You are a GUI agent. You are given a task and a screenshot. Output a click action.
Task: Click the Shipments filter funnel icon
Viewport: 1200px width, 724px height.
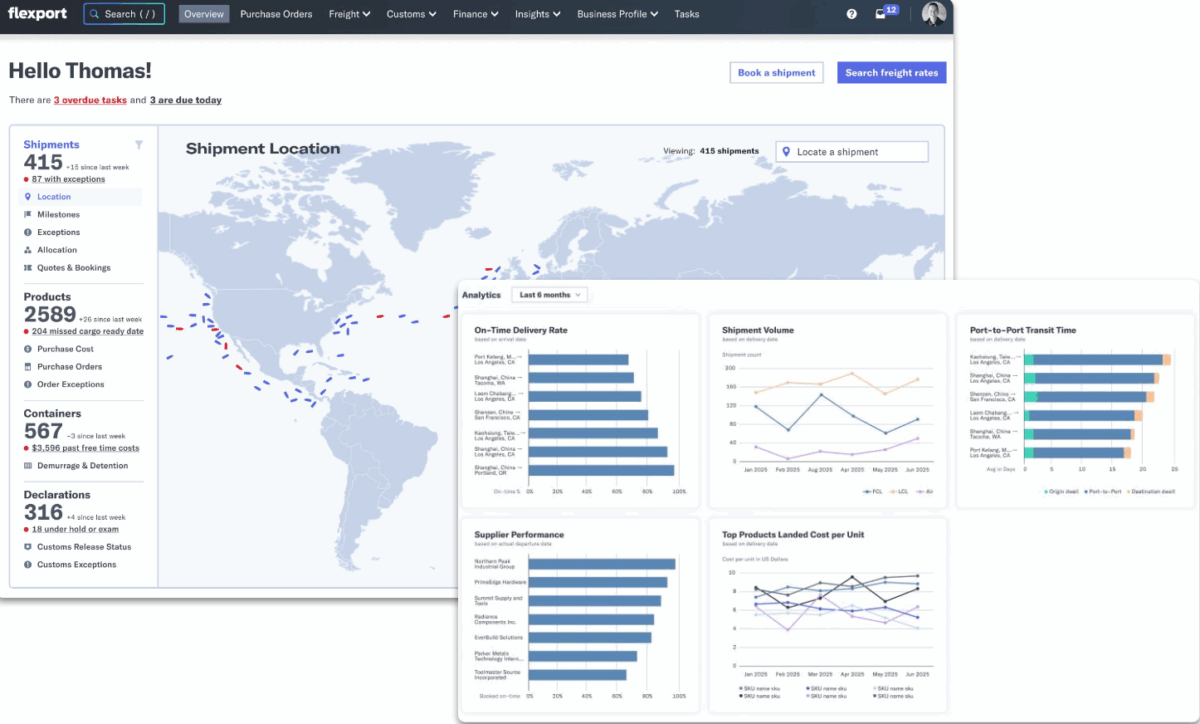coord(139,145)
